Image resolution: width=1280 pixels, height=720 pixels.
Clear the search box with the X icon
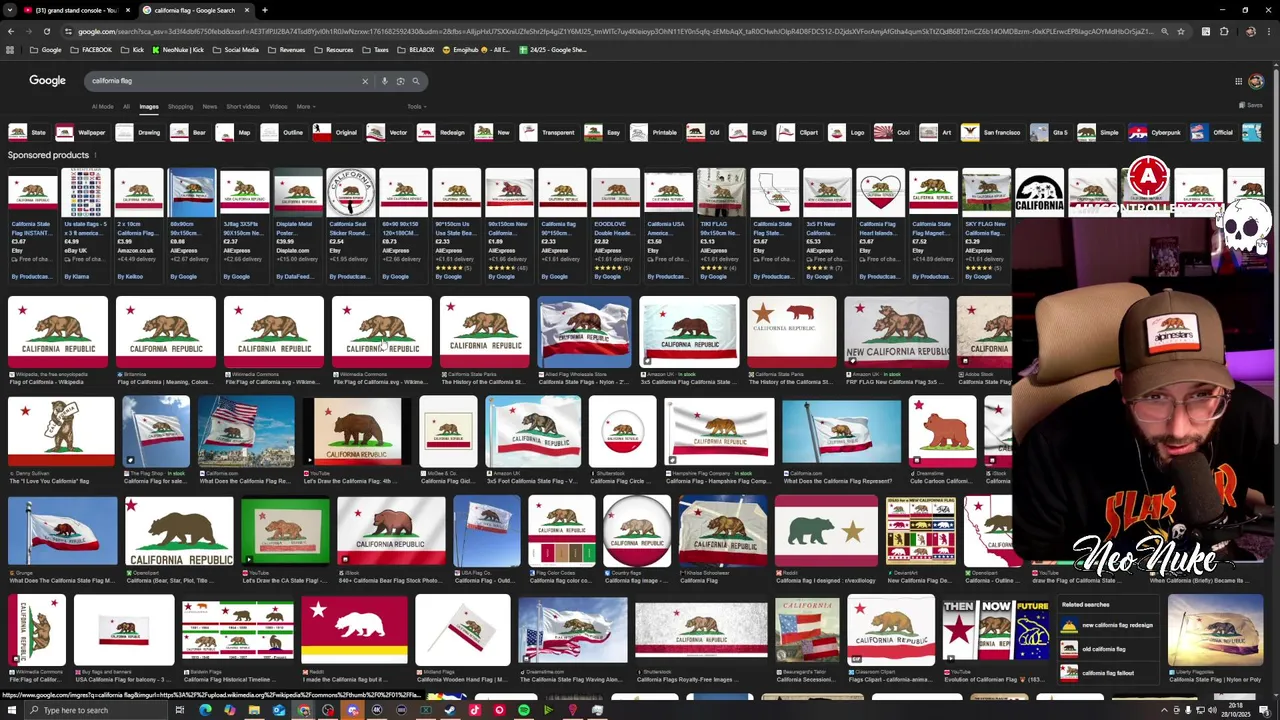click(365, 81)
